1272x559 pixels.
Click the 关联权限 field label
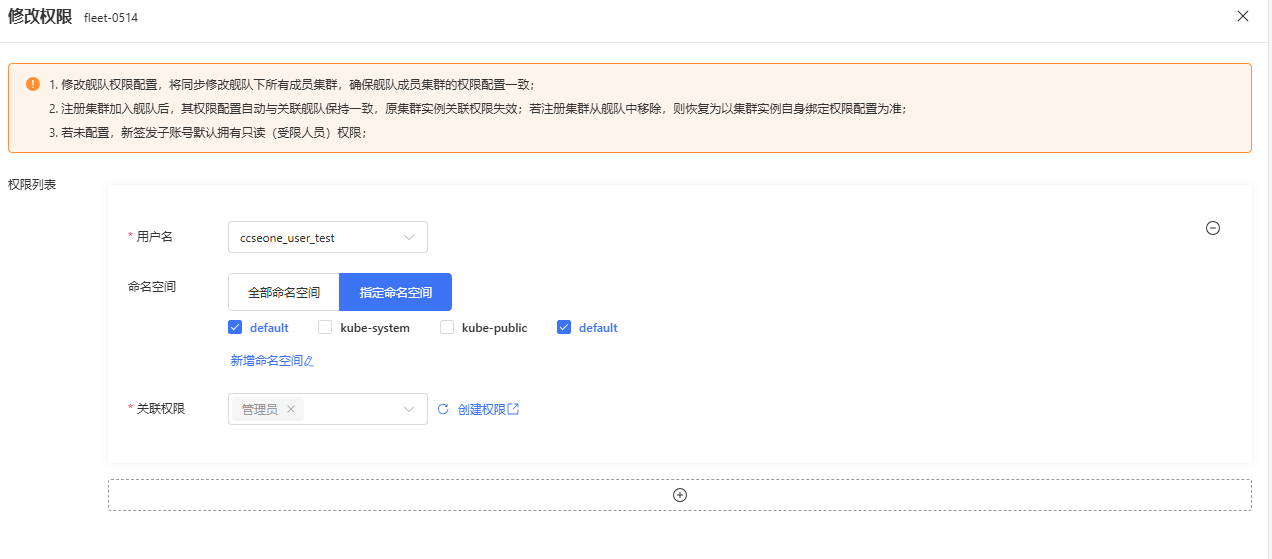(160, 408)
